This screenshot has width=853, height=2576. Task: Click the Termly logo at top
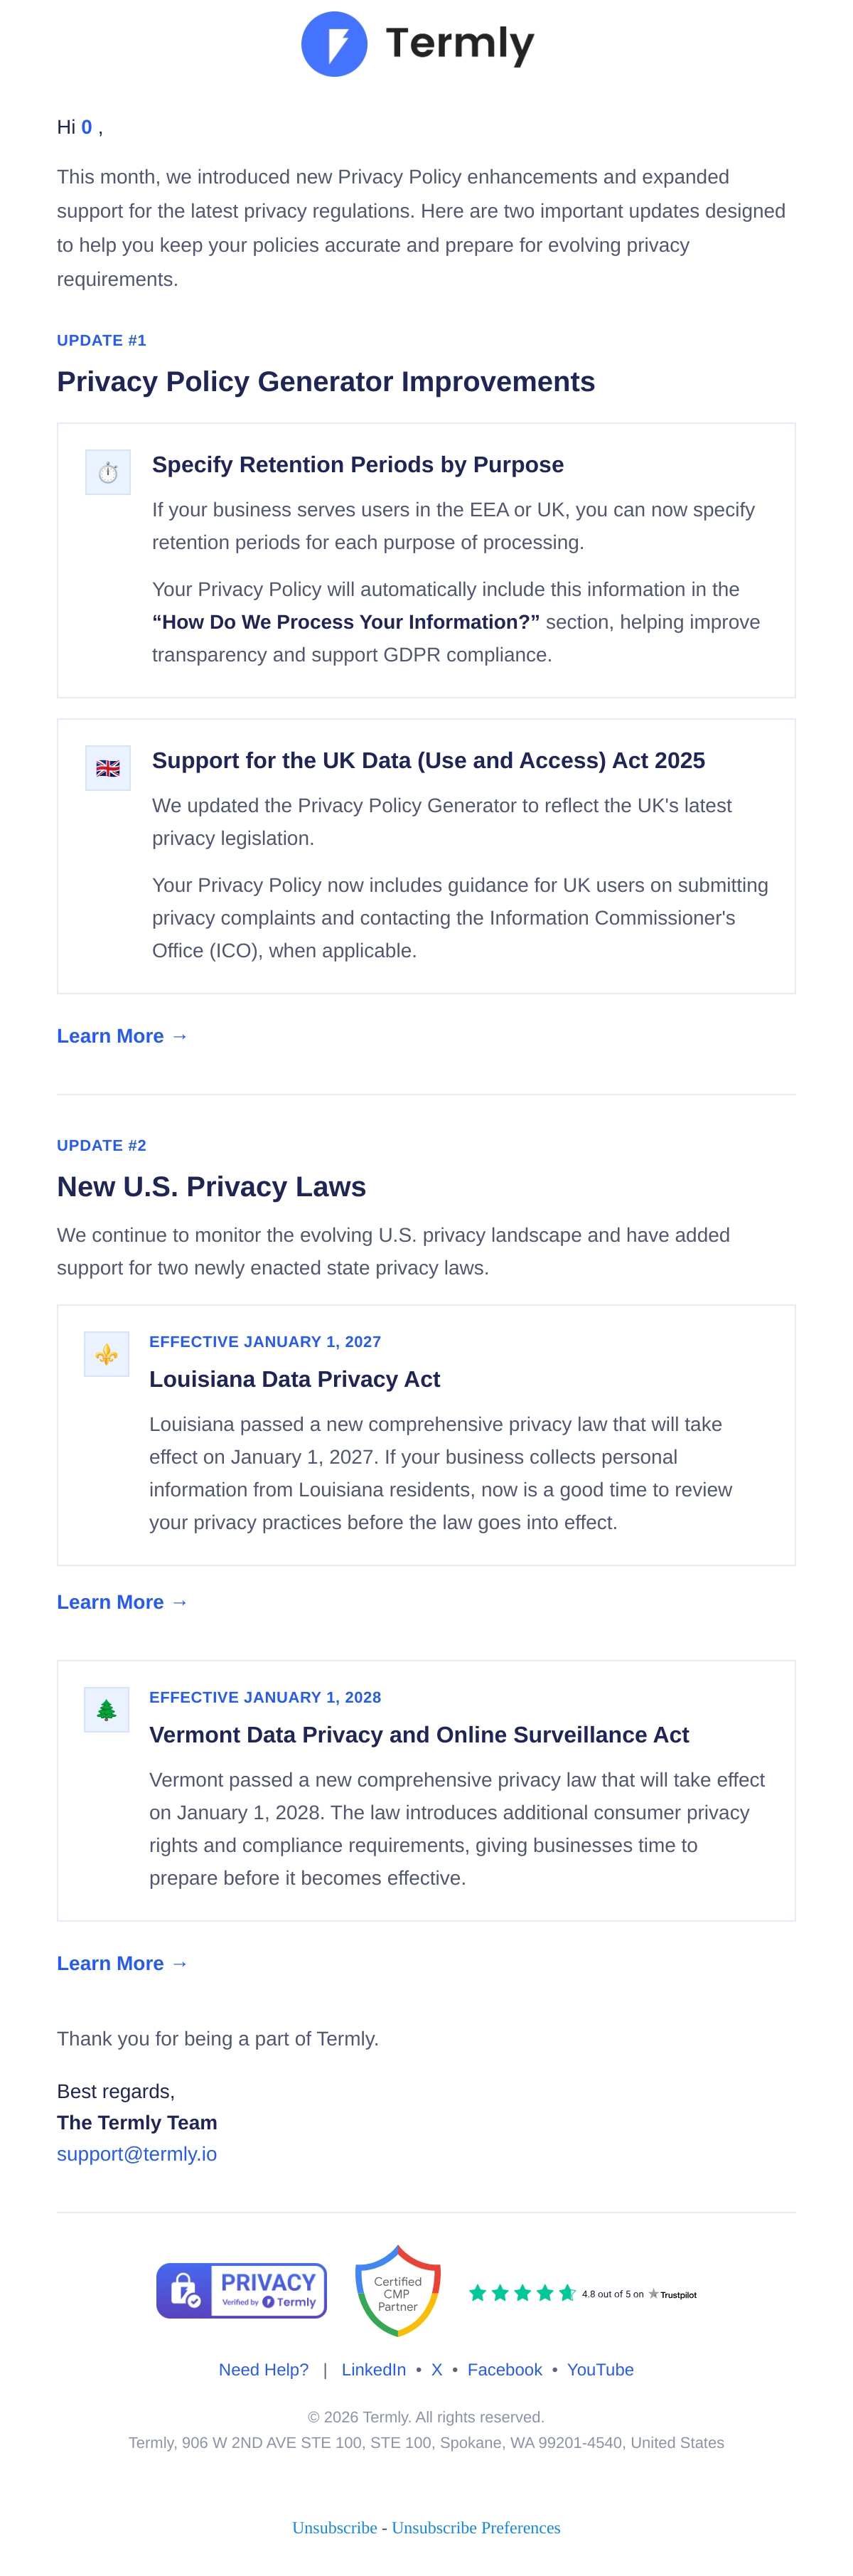(x=418, y=44)
